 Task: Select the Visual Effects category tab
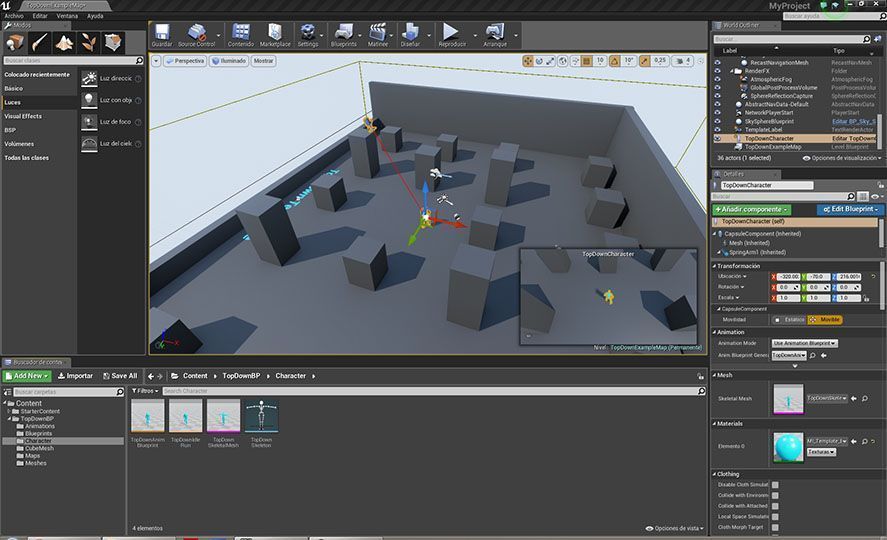click(x=23, y=116)
